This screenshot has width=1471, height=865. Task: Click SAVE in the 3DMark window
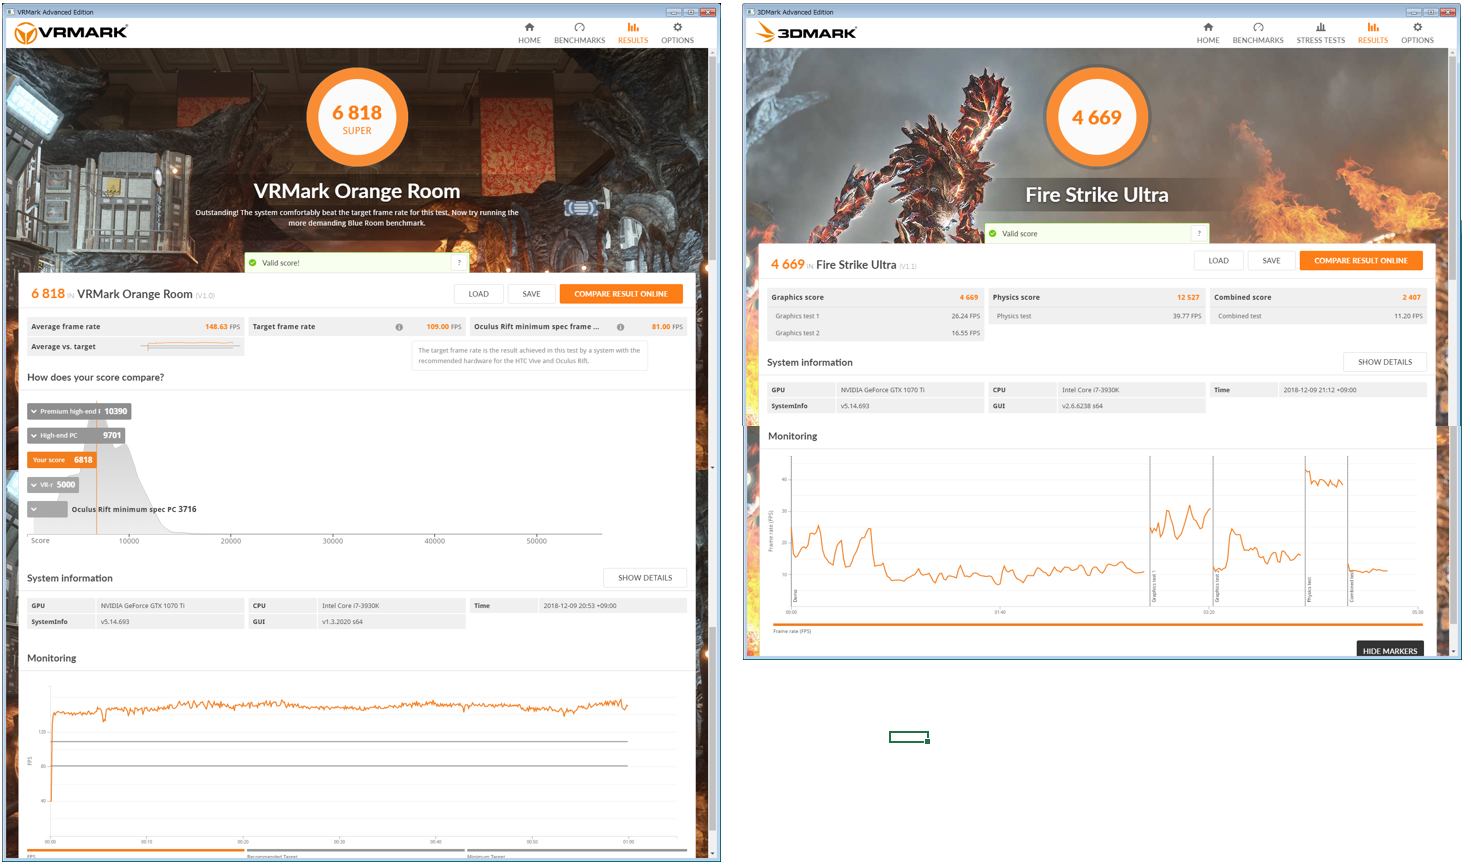1271,261
